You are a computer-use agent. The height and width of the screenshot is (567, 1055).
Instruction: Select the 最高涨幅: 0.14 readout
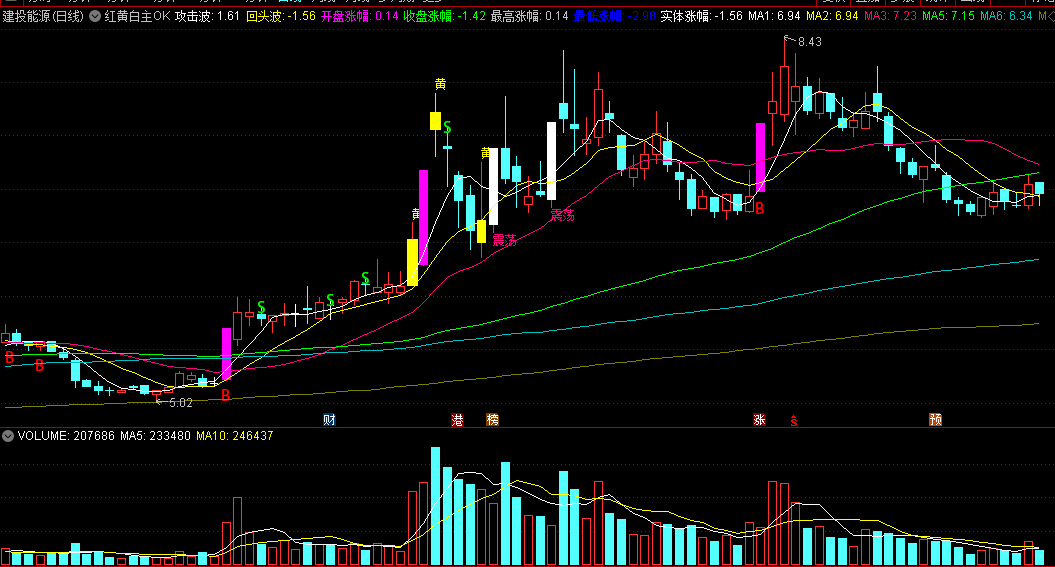click(x=530, y=15)
